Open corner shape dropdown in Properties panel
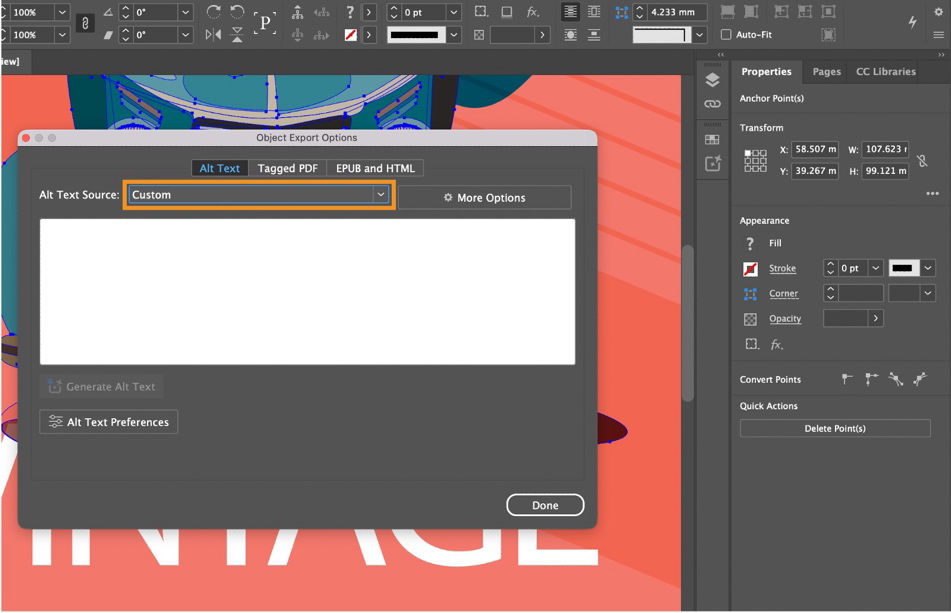Screen dimensions: 951x613 click(x=928, y=293)
